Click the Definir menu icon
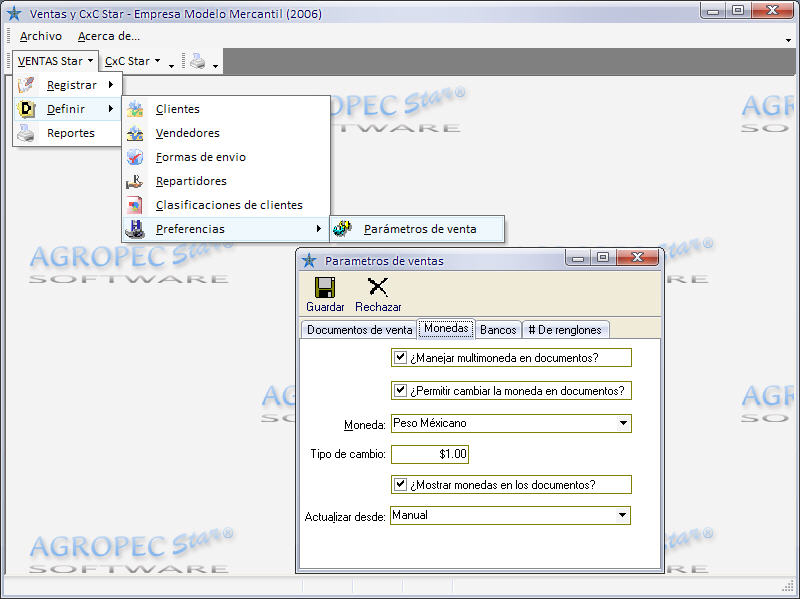Image resolution: width=800 pixels, height=599 pixels. pyautogui.click(x=26, y=109)
